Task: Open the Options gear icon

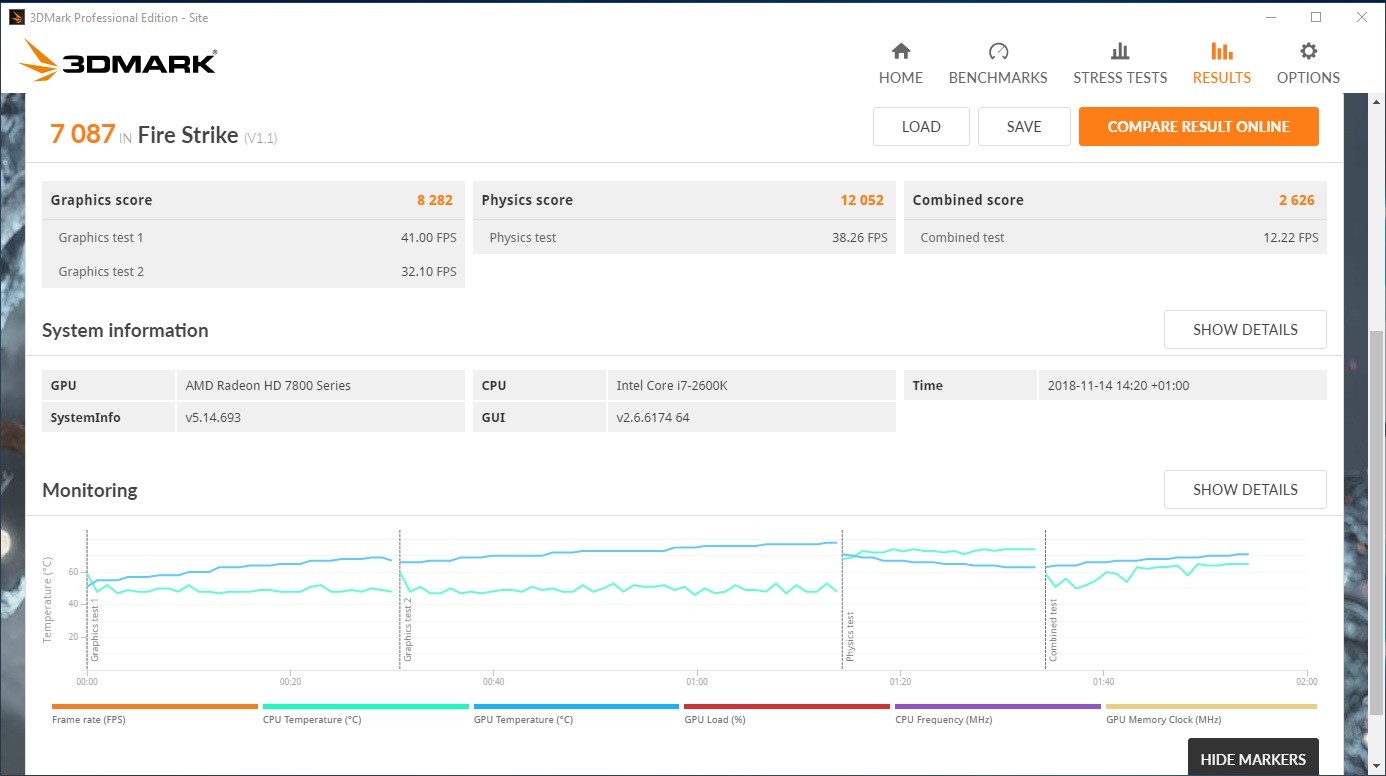Action: click(x=1308, y=51)
